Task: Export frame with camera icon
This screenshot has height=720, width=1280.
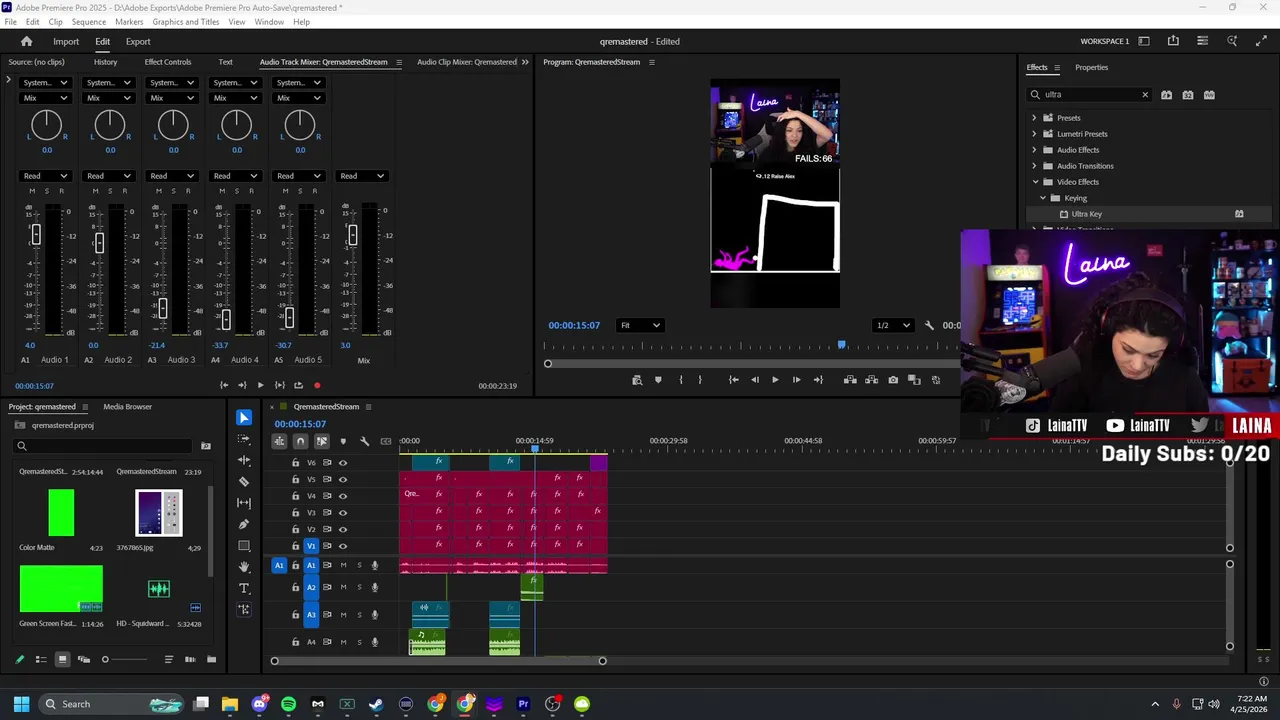Action: coord(893,380)
